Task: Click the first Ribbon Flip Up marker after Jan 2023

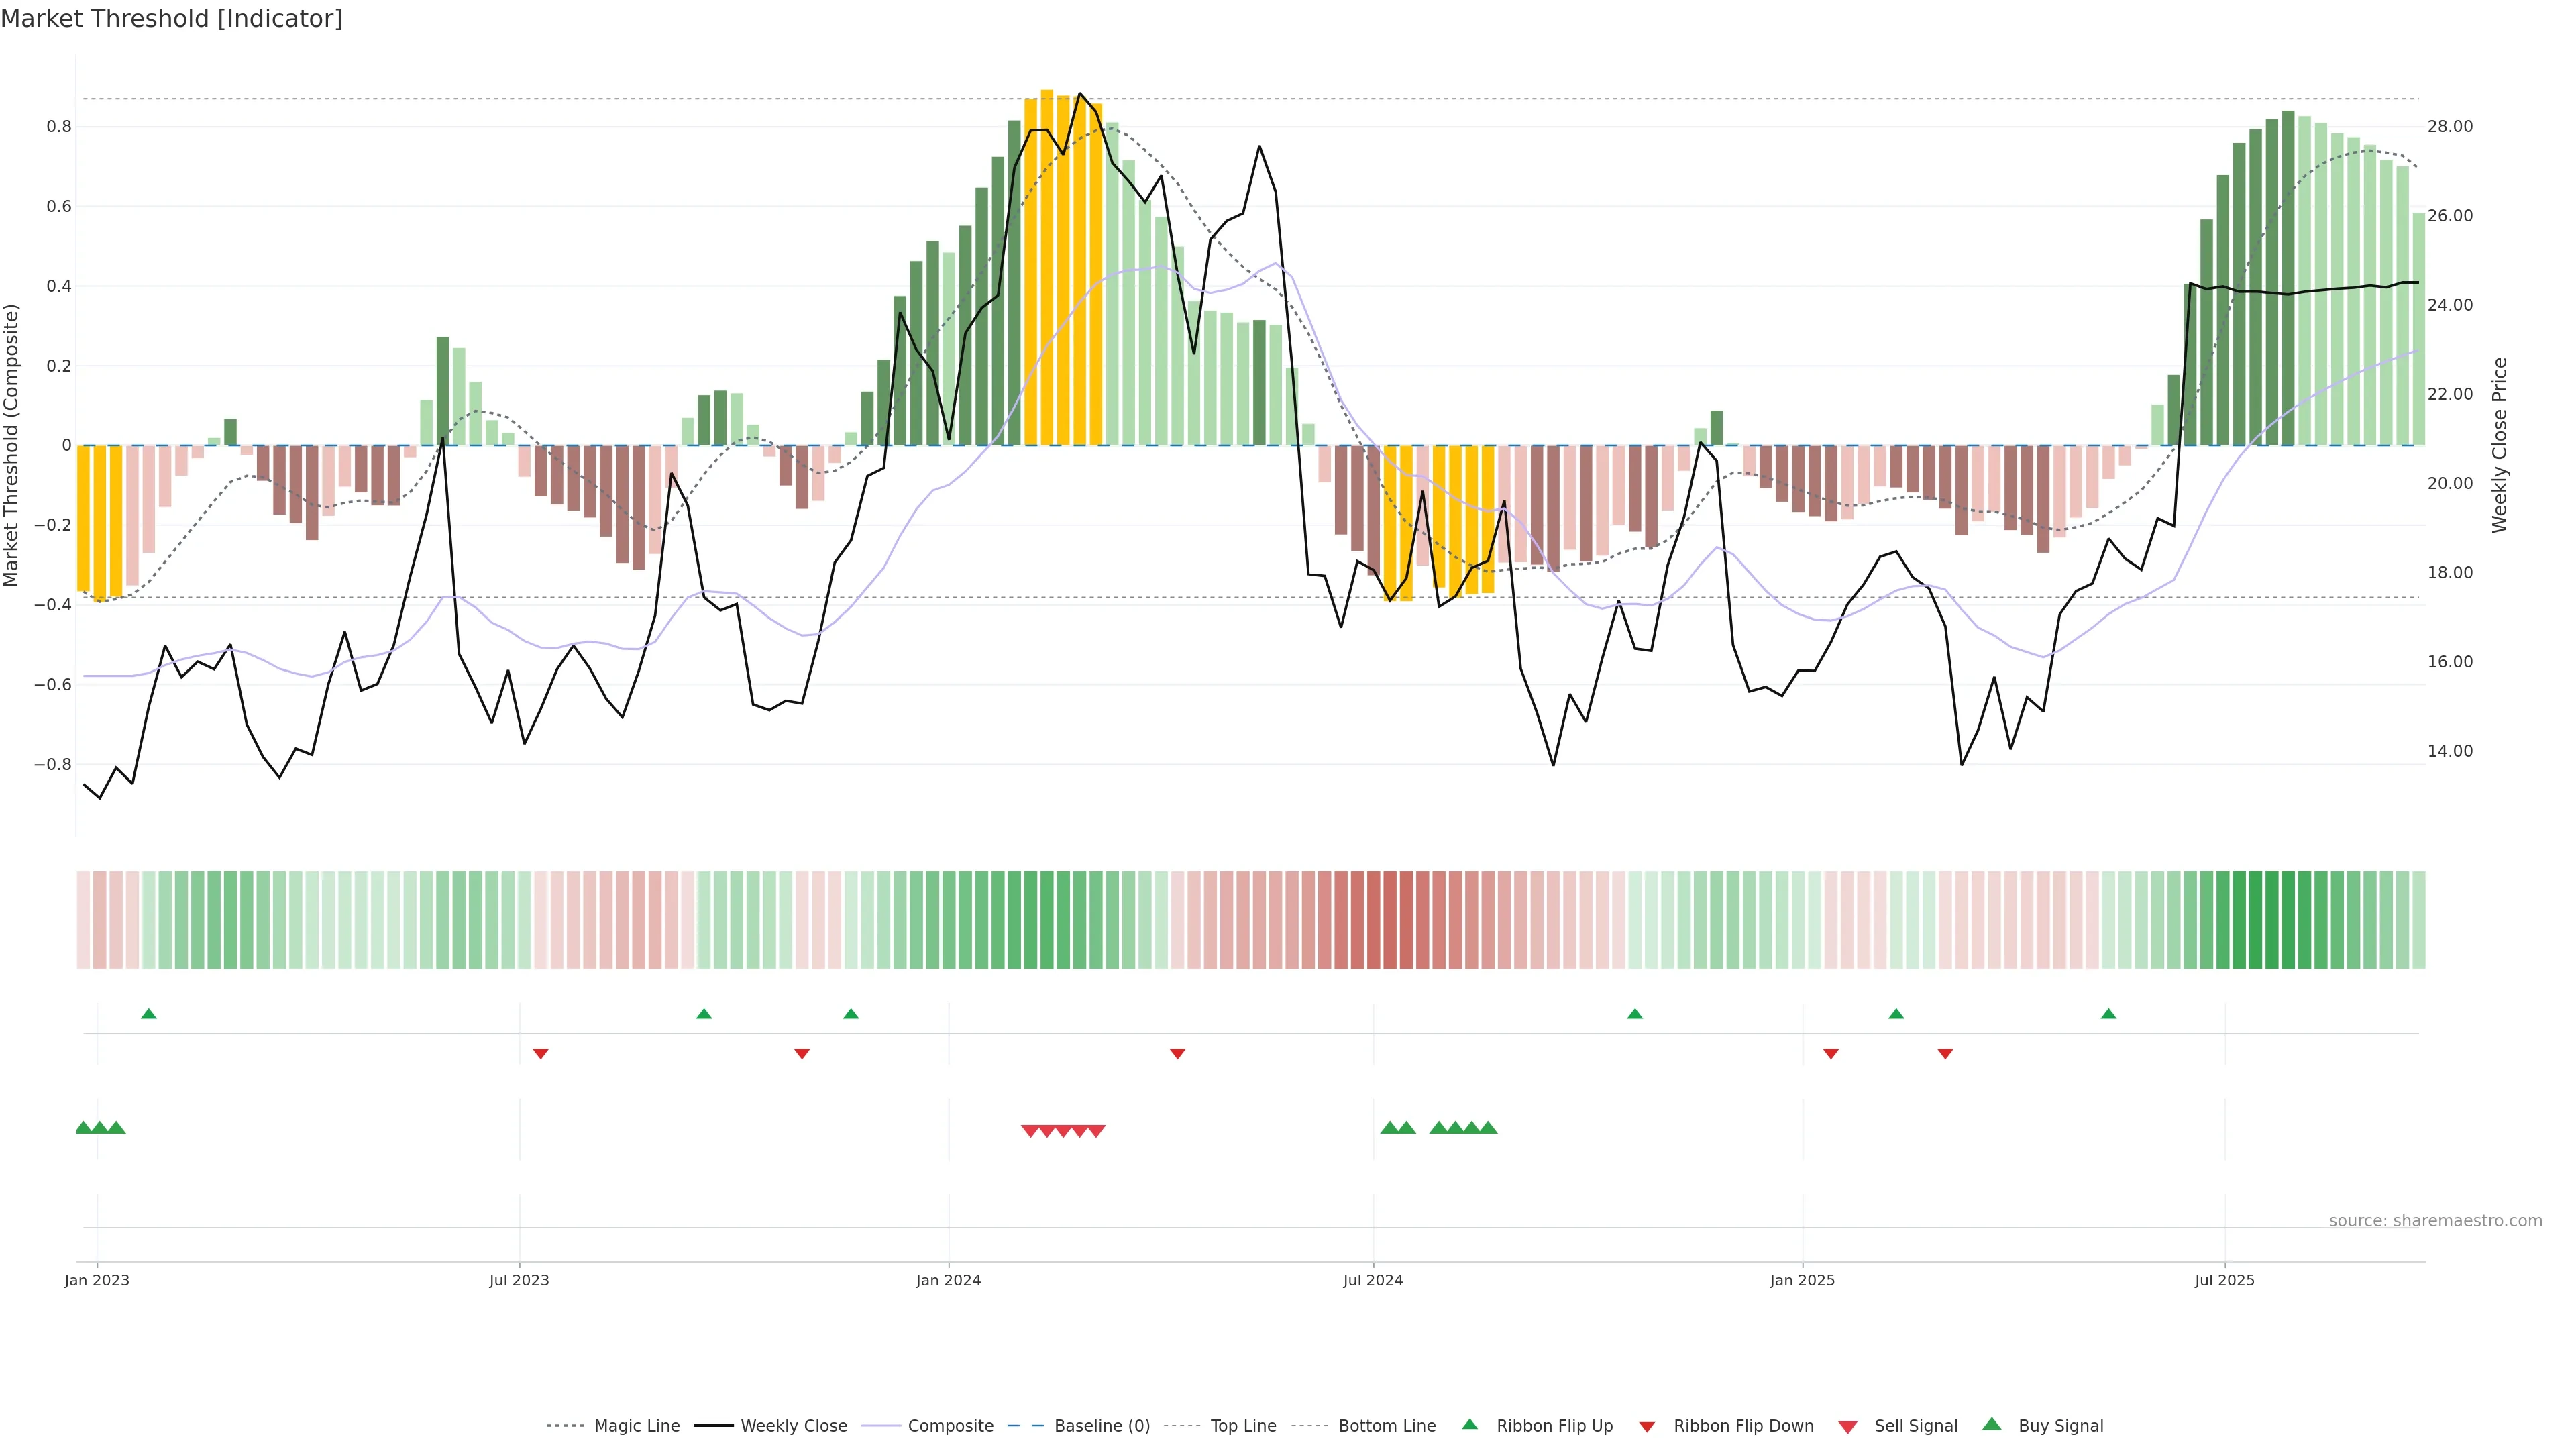Action: click(149, 1014)
